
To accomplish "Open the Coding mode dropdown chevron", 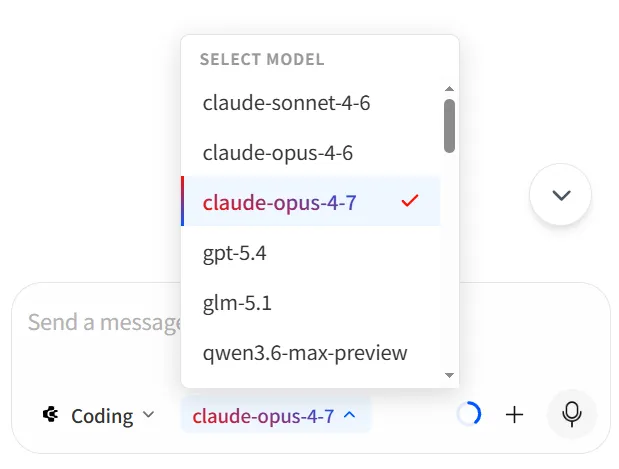I will (149, 414).
